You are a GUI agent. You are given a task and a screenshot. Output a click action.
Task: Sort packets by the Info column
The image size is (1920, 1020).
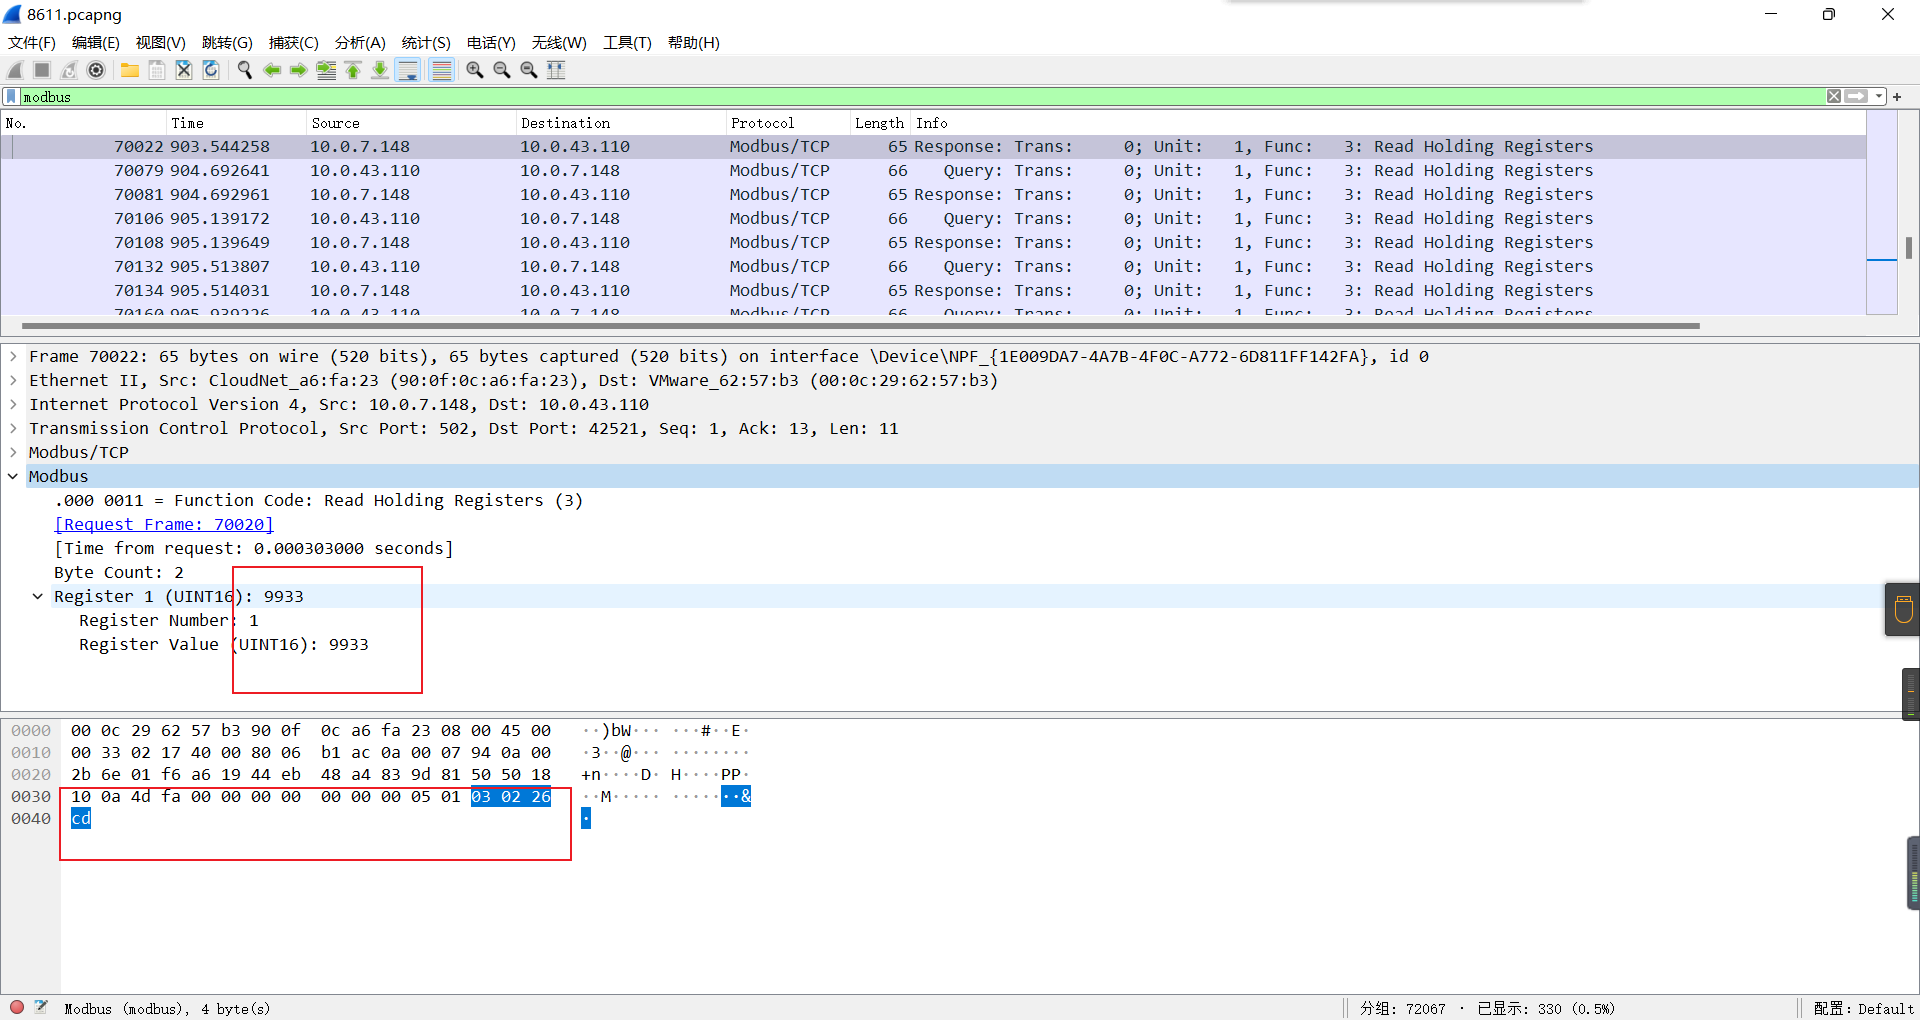point(1388,123)
